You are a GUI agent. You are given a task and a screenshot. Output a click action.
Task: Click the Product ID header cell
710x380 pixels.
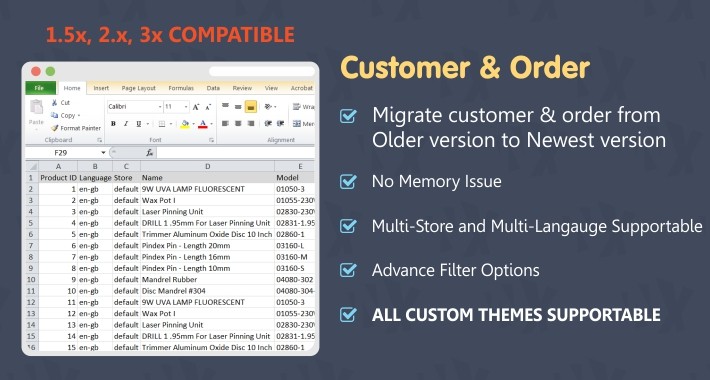58,178
